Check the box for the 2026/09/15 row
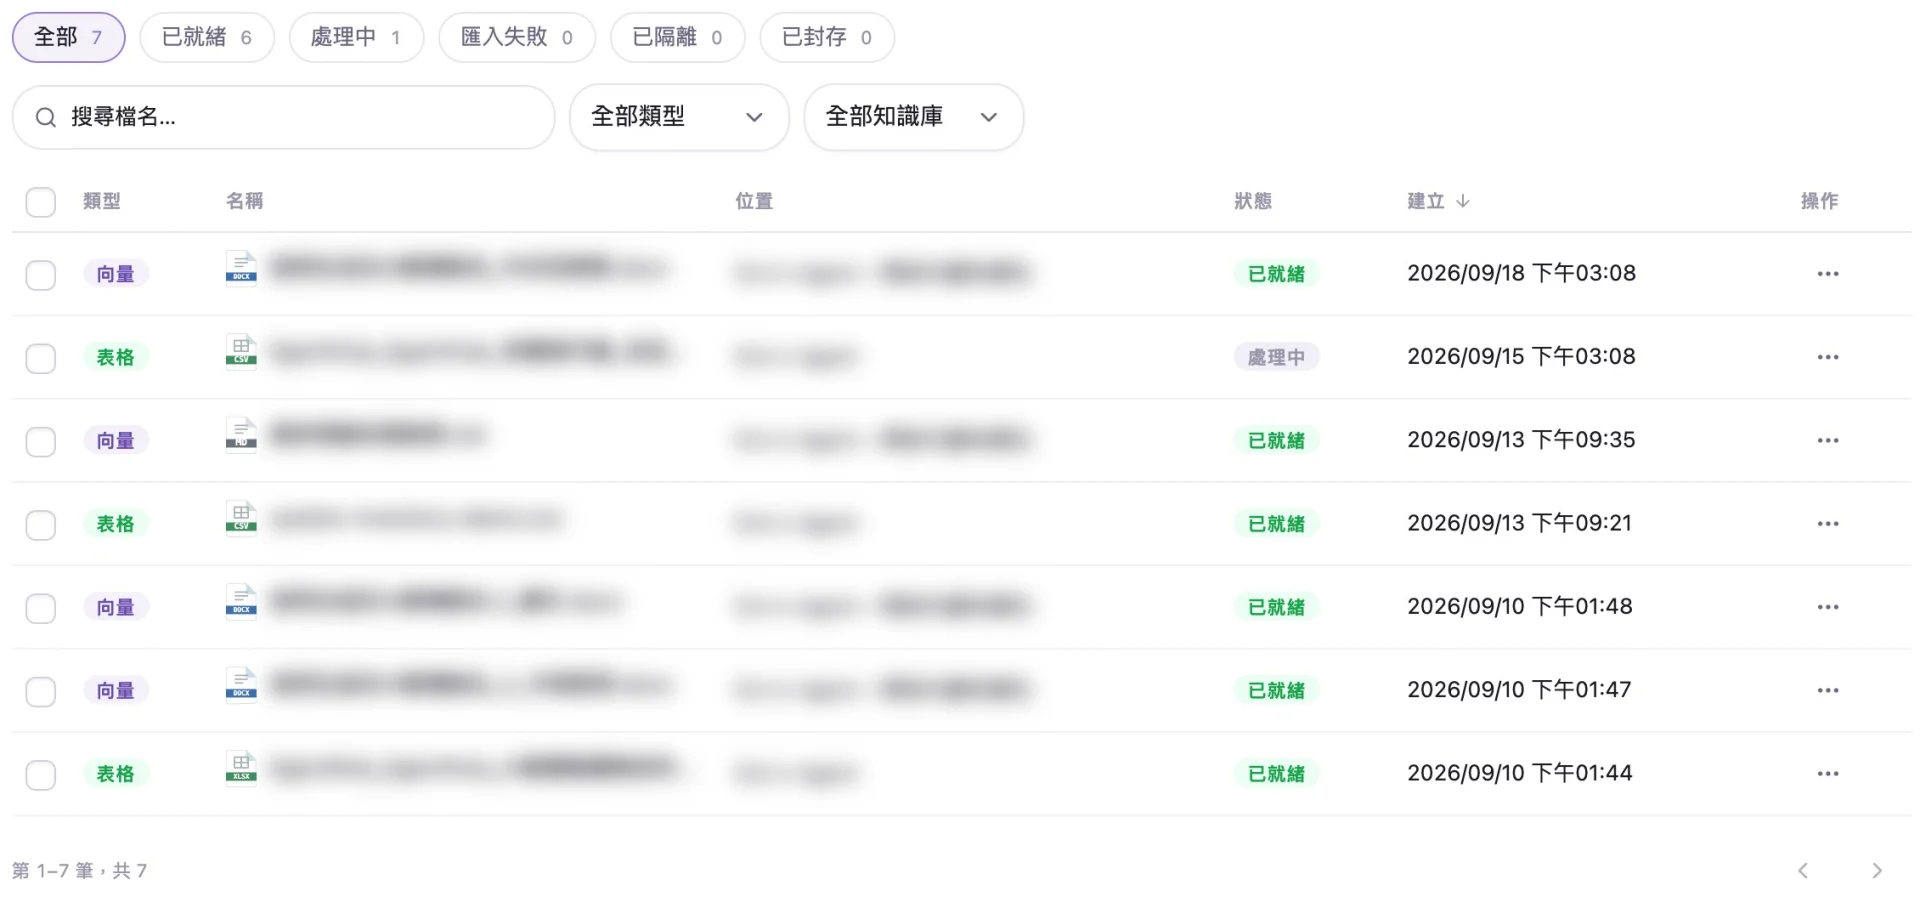Screen dimensions: 1920x908 point(41,358)
